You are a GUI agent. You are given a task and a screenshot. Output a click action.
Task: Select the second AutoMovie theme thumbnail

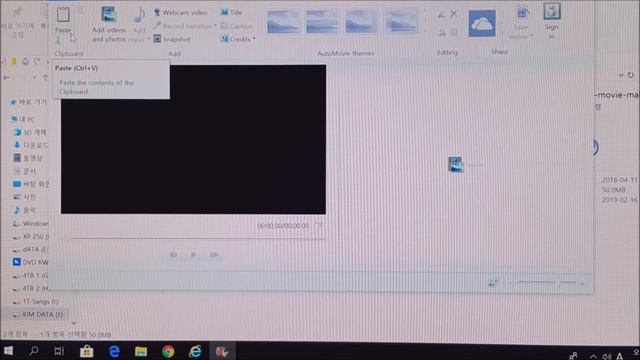click(x=322, y=22)
